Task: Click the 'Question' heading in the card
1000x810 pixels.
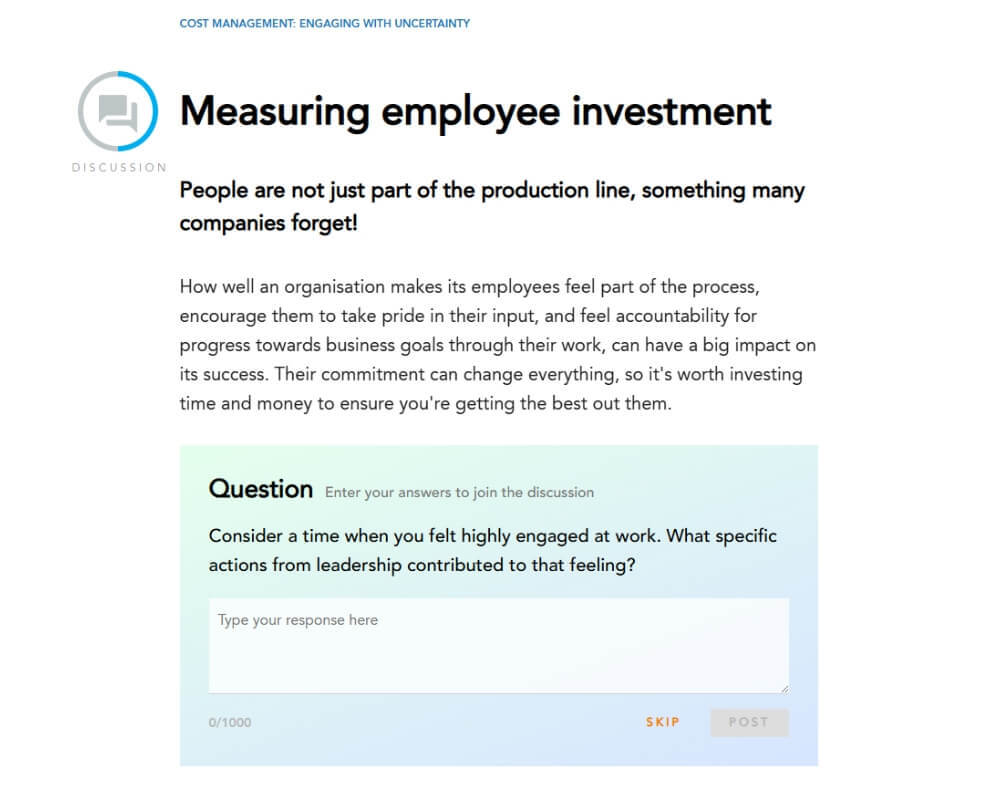Action: pos(260,489)
